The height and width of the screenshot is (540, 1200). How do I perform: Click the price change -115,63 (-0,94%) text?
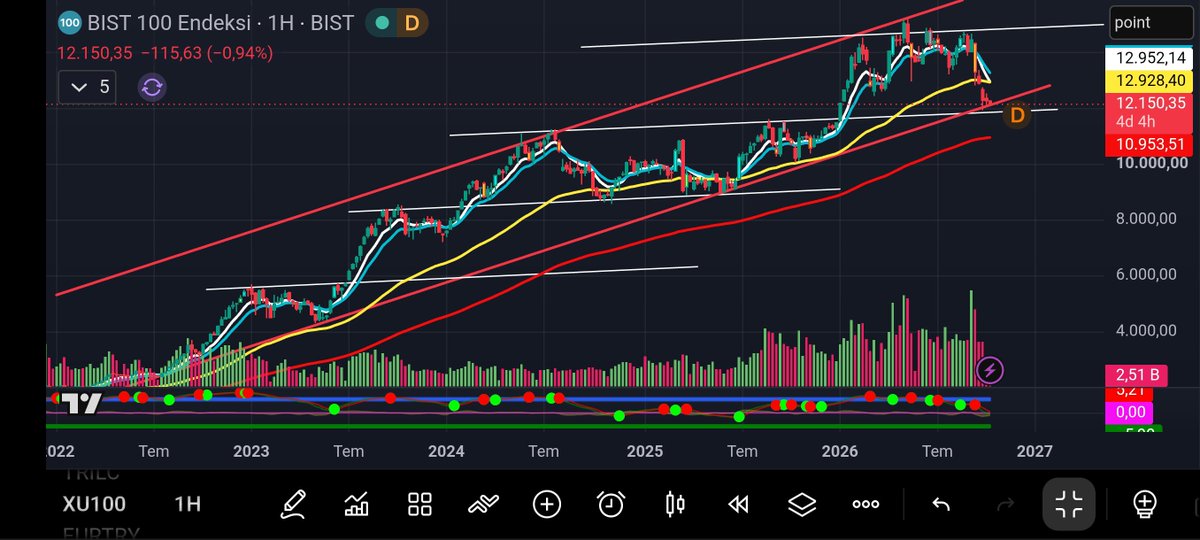209,52
